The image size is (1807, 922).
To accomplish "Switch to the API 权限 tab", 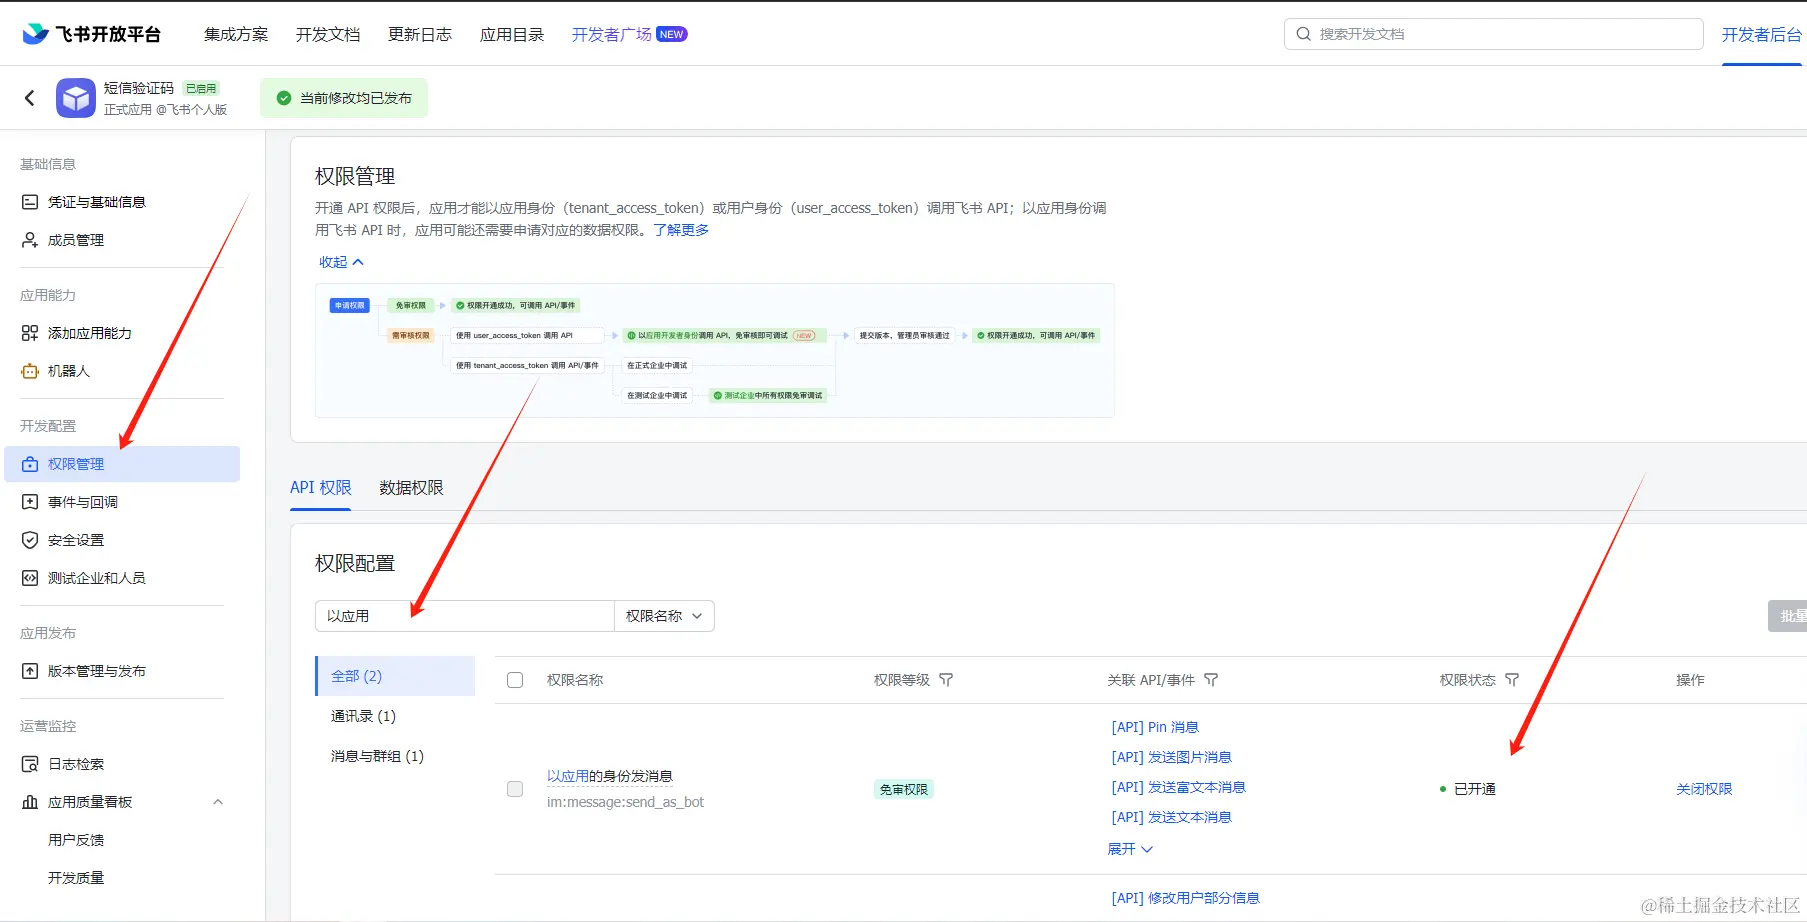I will click(321, 488).
